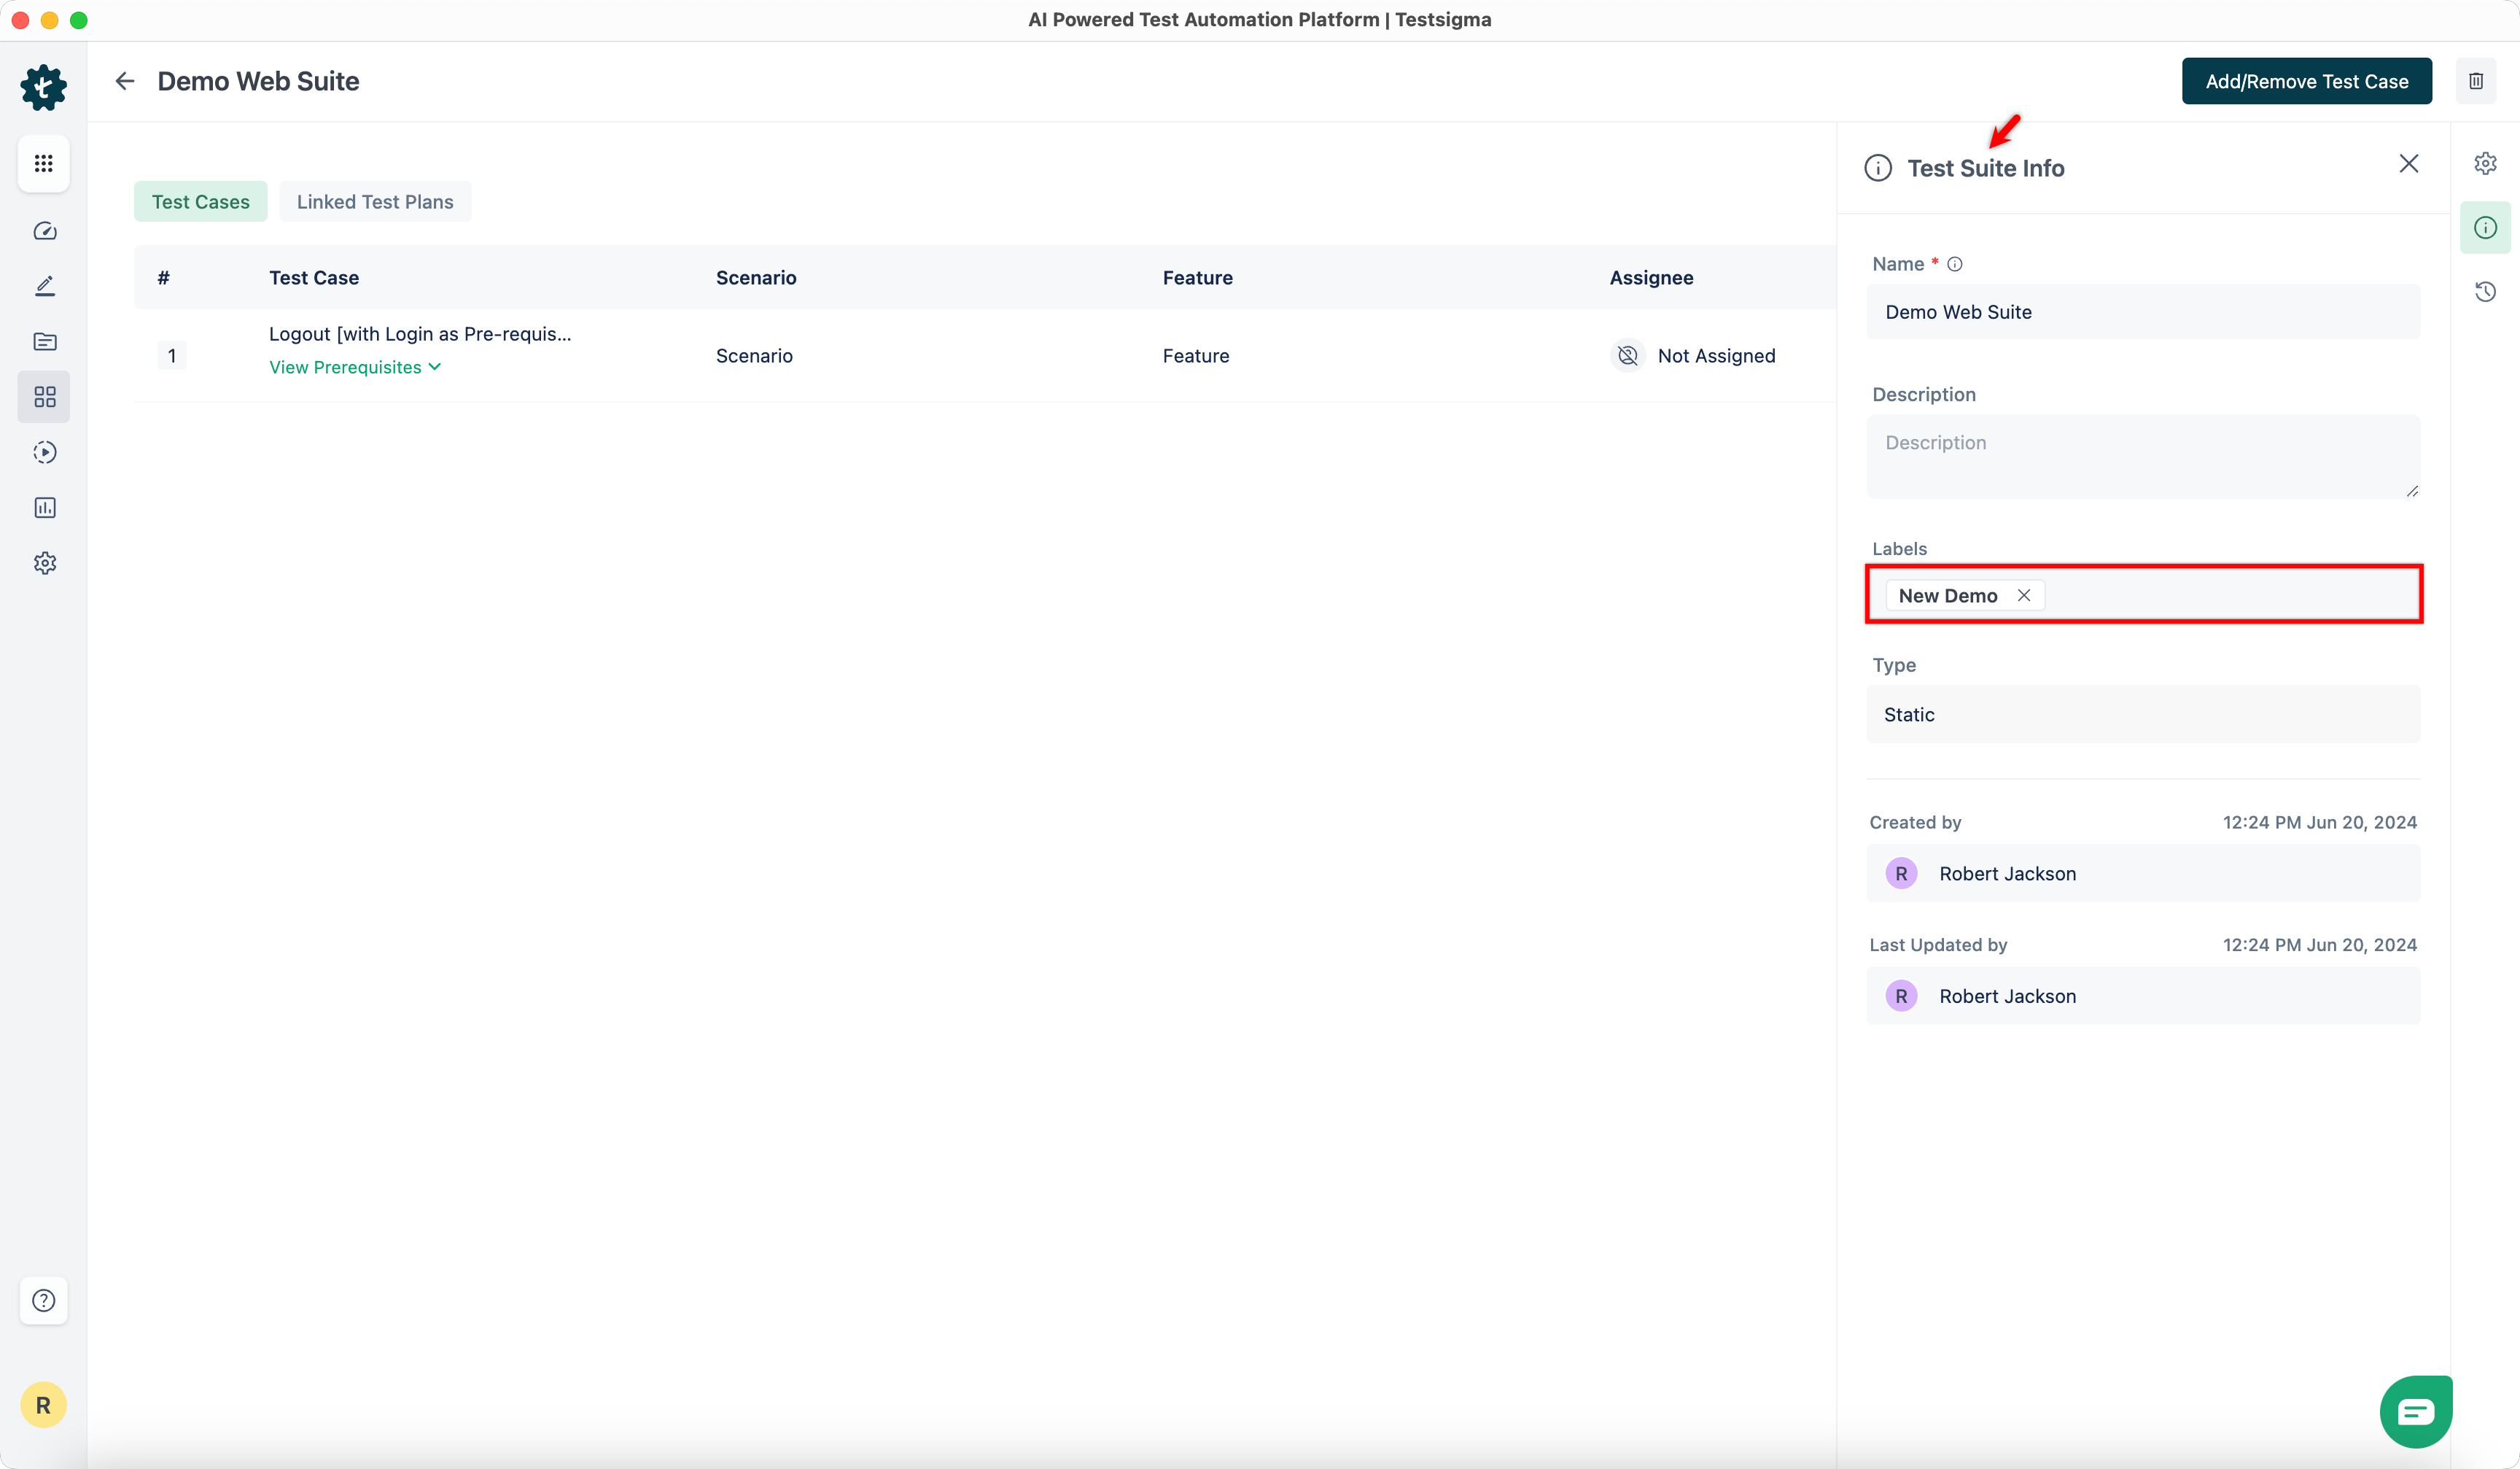
Task: Click the pencil edit icon in sidebar
Action: tap(44, 286)
